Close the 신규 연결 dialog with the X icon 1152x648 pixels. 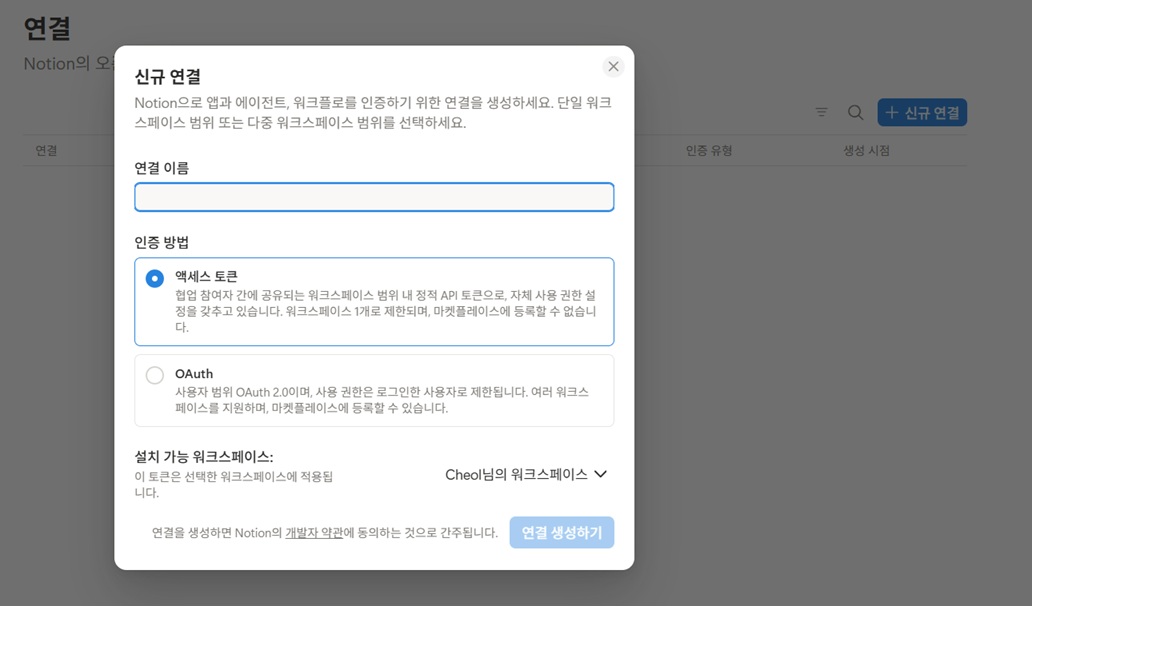[613, 67]
